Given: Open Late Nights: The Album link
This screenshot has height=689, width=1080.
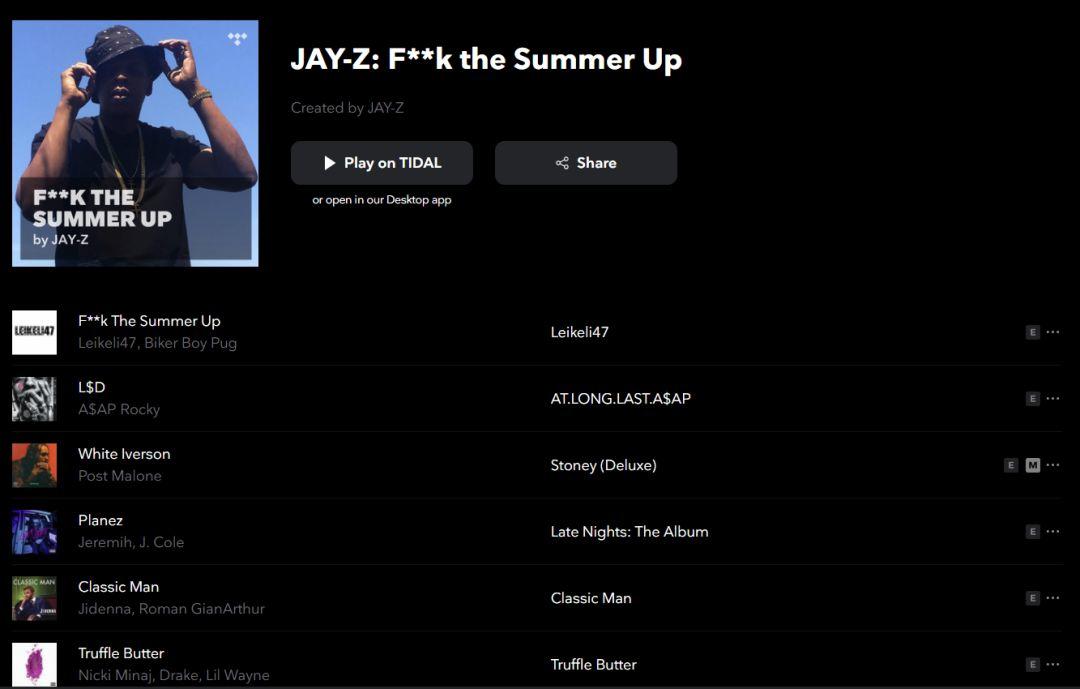Looking at the screenshot, I should [630, 531].
